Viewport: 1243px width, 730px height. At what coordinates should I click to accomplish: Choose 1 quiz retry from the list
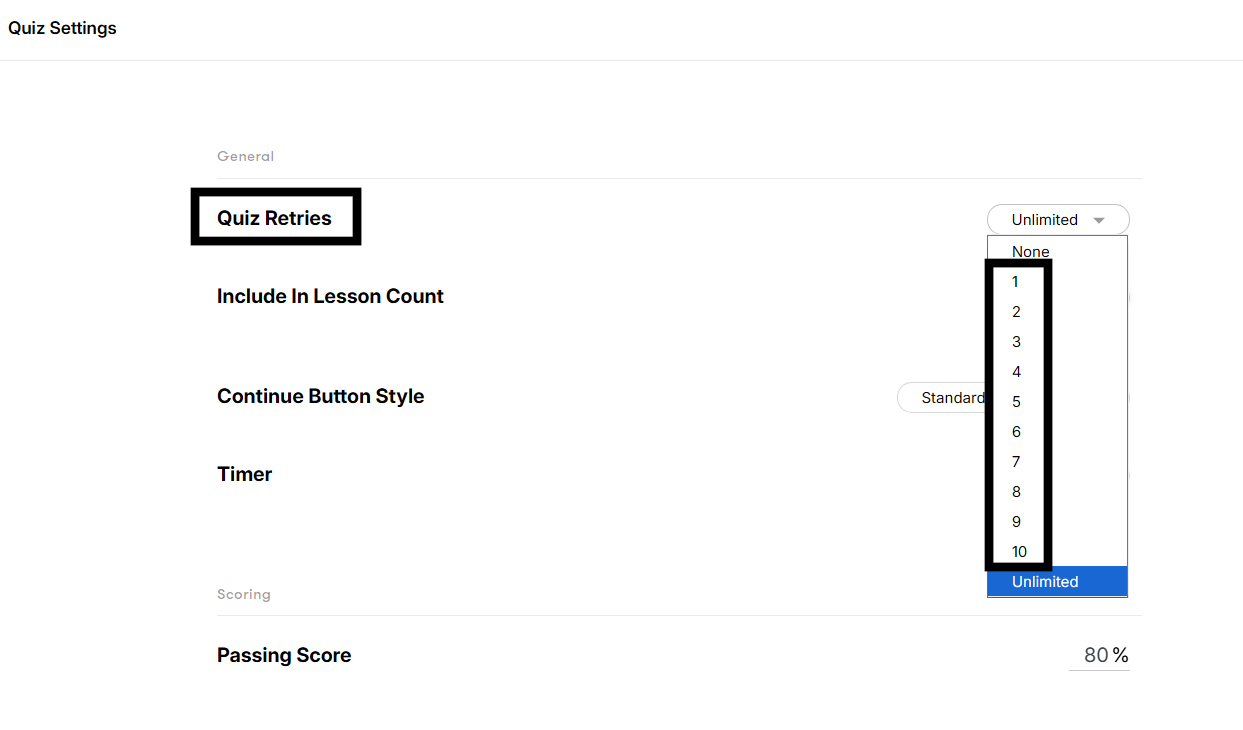(1016, 281)
